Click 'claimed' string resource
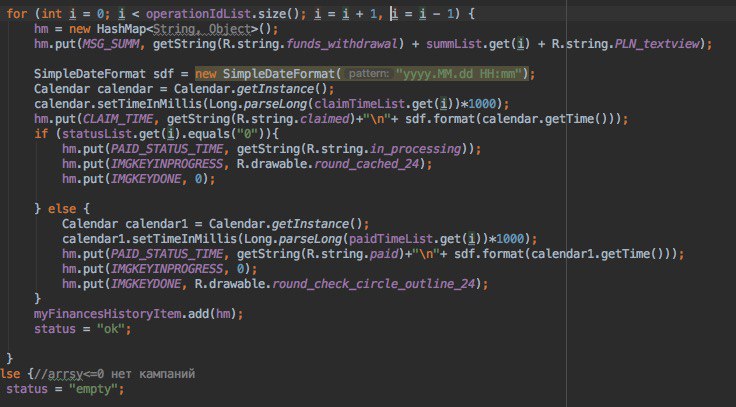736x407 pixels. click(x=325, y=119)
